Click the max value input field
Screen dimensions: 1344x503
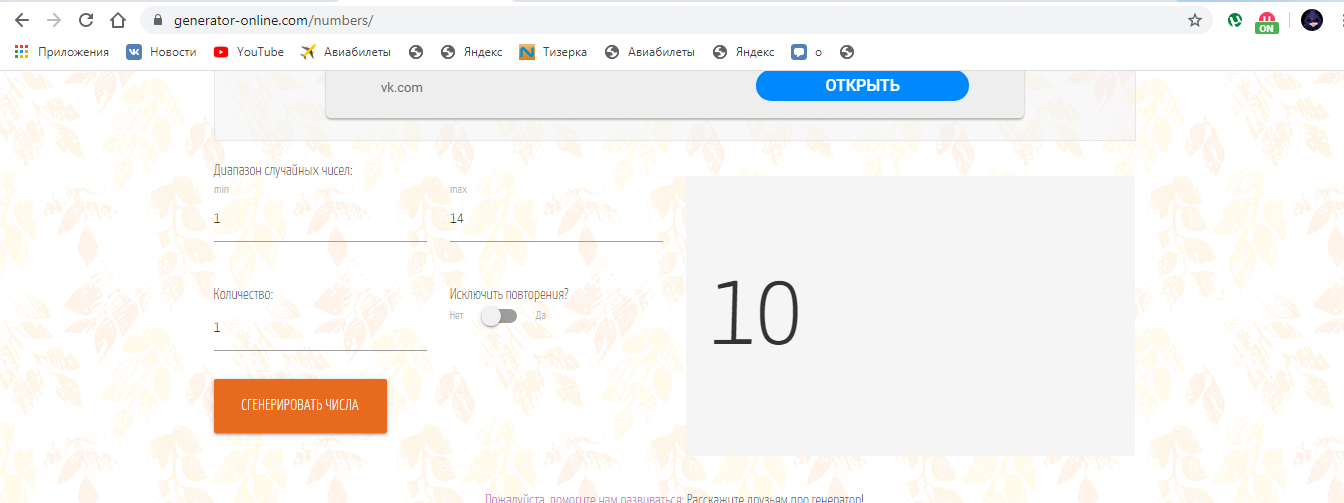coord(555,219)
